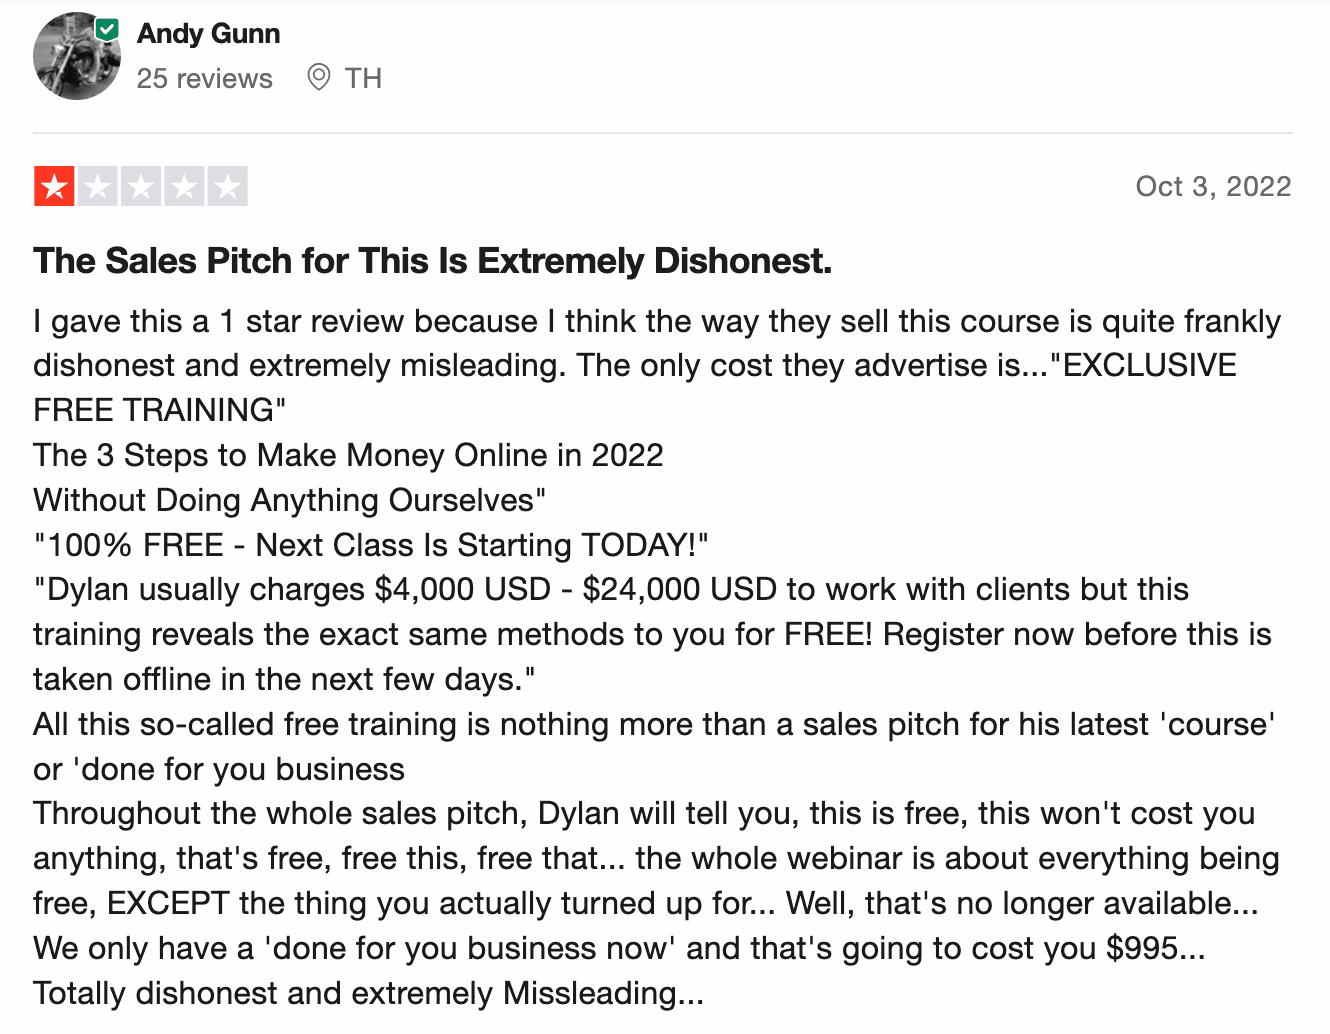Click the 'All this so-called free training' line
The height and width of the screenshot is (1034, 1330).
click(x=654, y=746)
